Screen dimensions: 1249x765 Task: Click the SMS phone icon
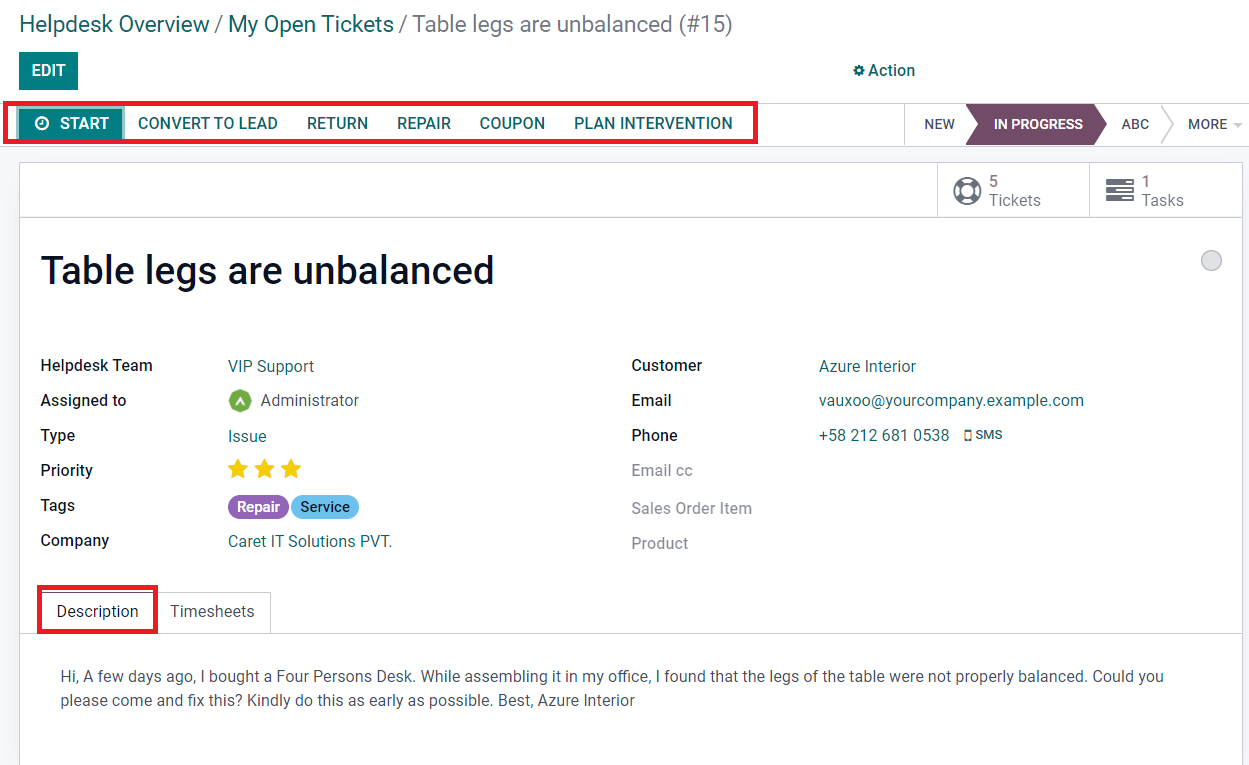coord(968,436)
